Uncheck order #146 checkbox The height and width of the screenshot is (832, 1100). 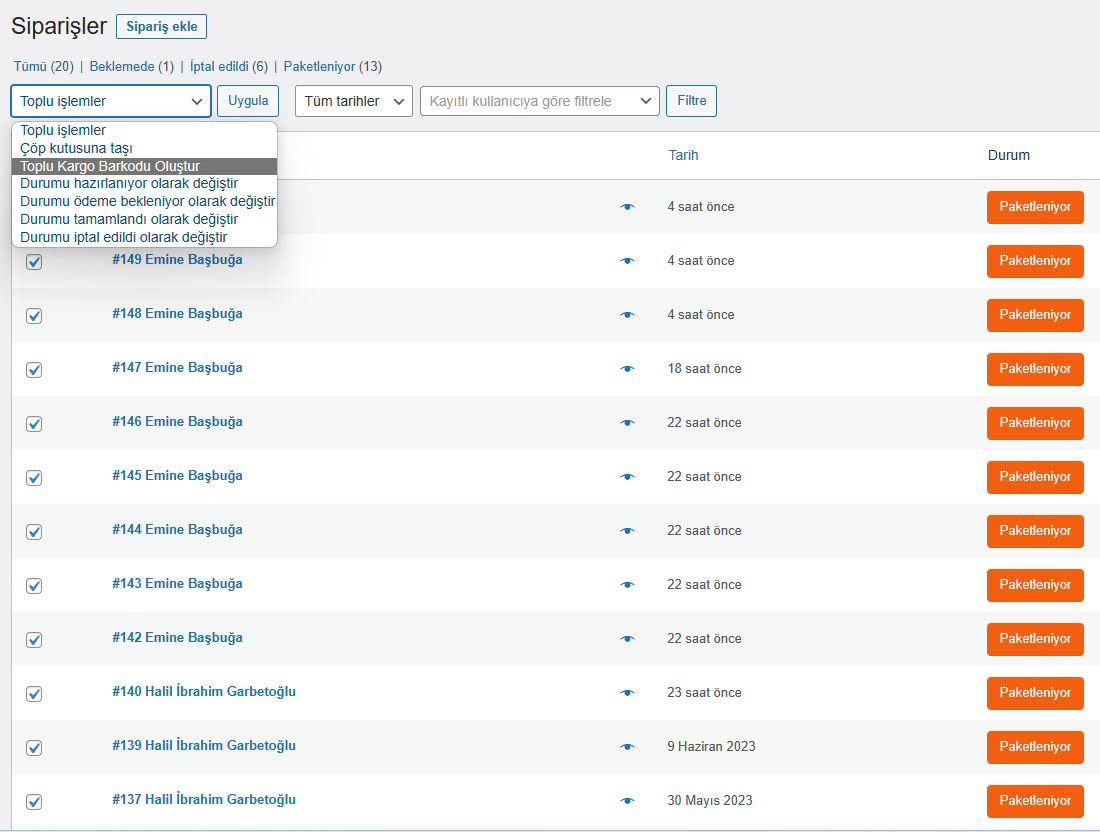(x=34, y=424)
